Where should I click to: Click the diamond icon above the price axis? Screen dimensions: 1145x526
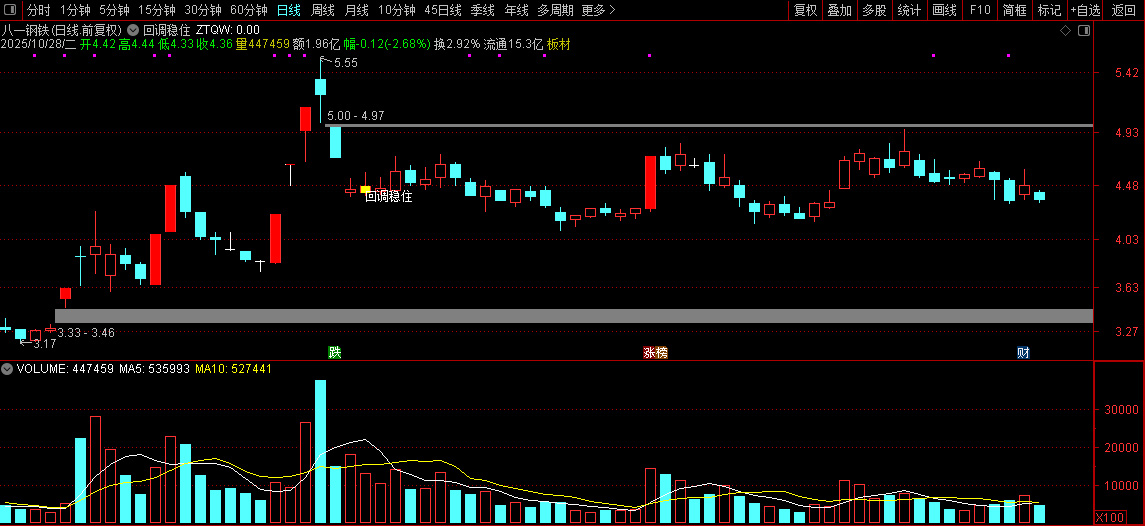click(1065, 30)
